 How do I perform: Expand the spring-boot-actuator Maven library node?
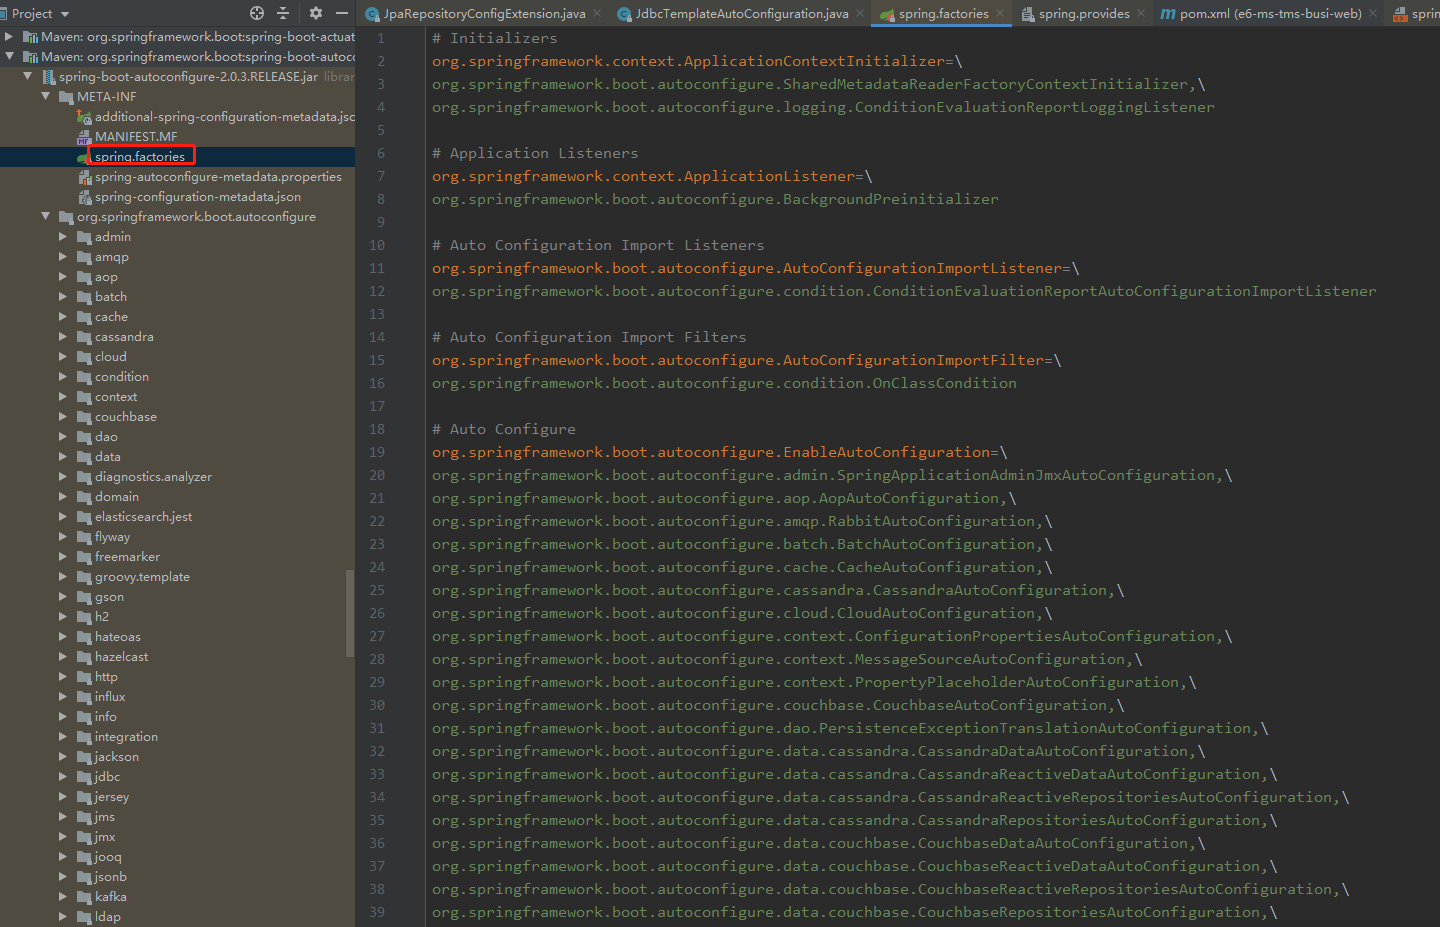9,37
